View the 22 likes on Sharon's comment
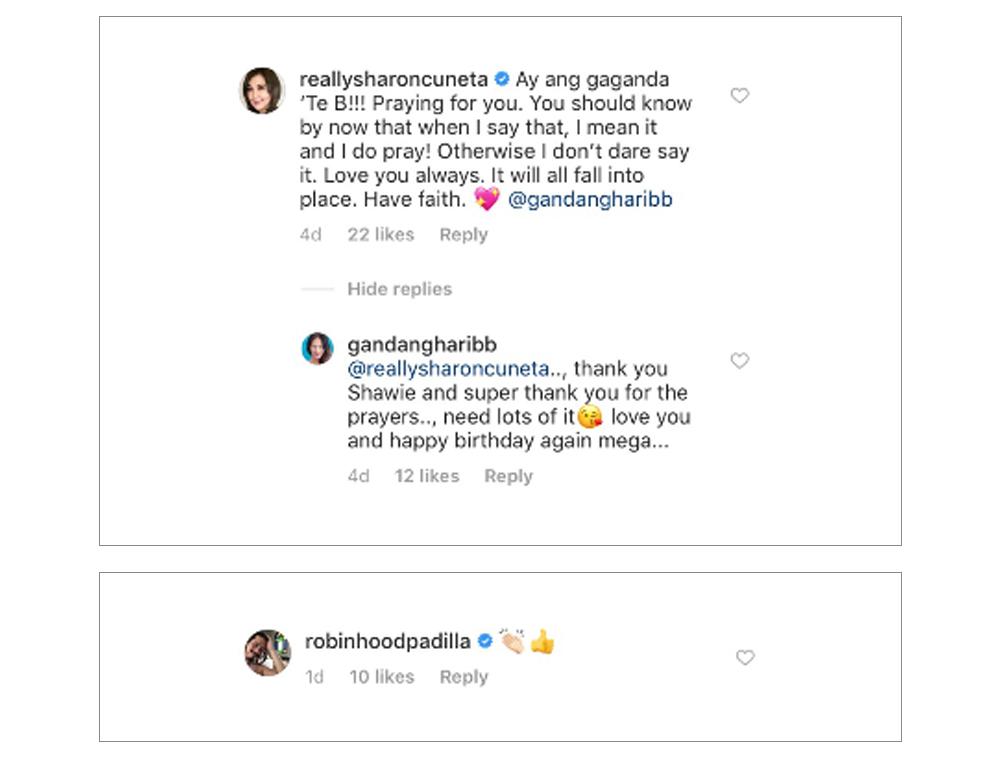This screenshot has width=1000, height=758. click(381, 235)
